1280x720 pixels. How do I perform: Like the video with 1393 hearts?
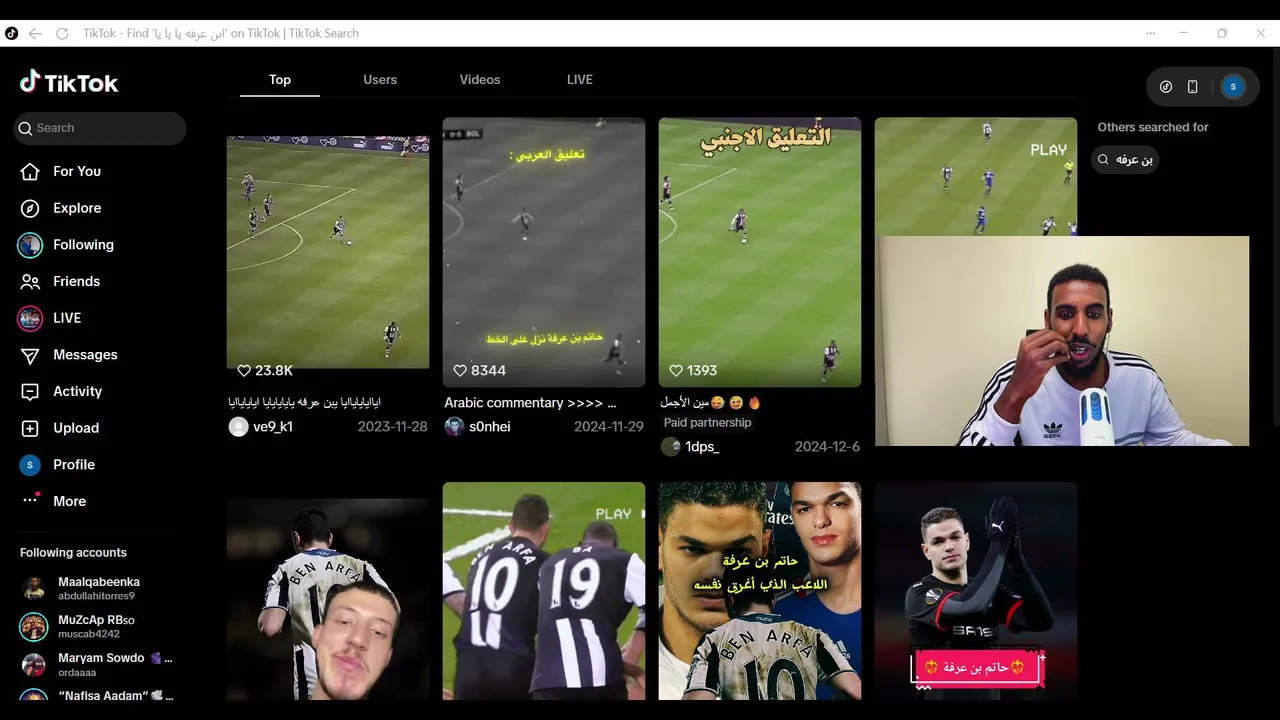click(x=676, y=370)
